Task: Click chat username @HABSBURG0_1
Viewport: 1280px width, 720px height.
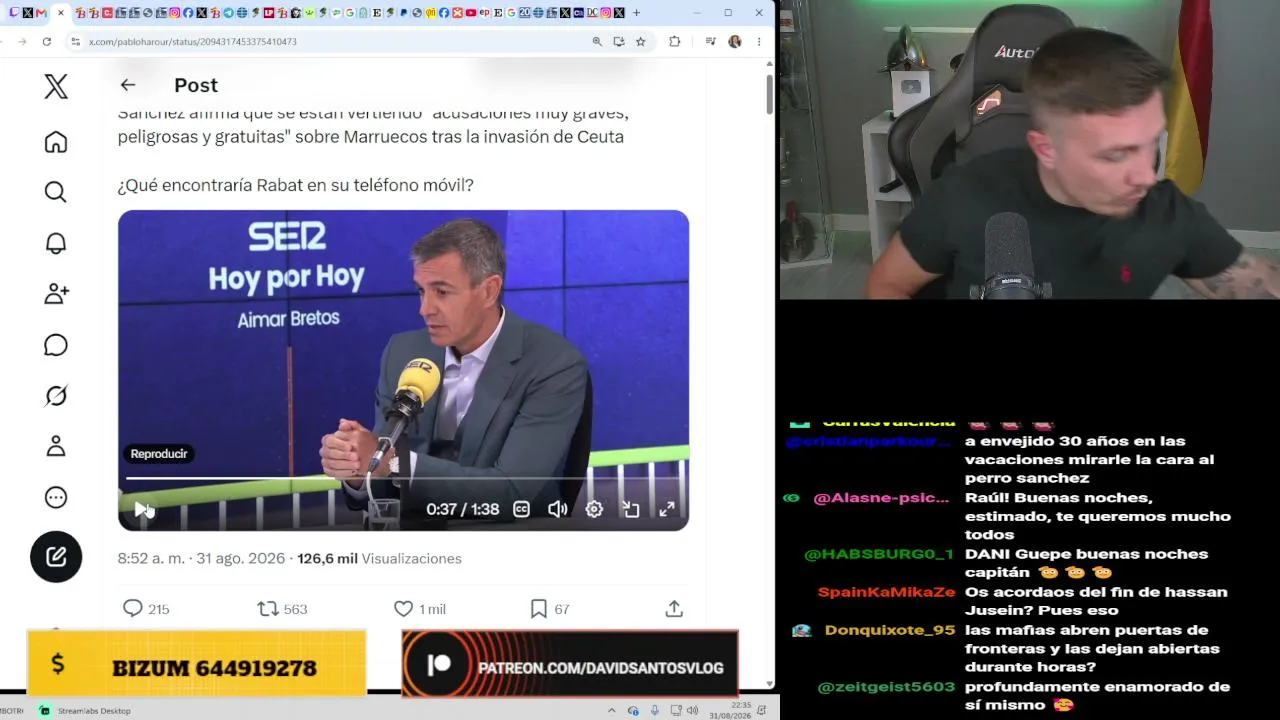Action: click(879, 554)
